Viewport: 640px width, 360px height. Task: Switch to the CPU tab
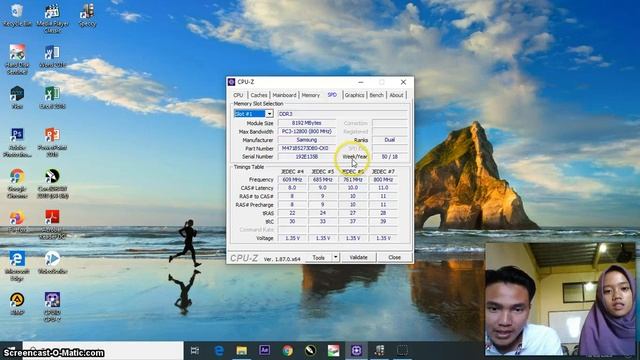238,95
